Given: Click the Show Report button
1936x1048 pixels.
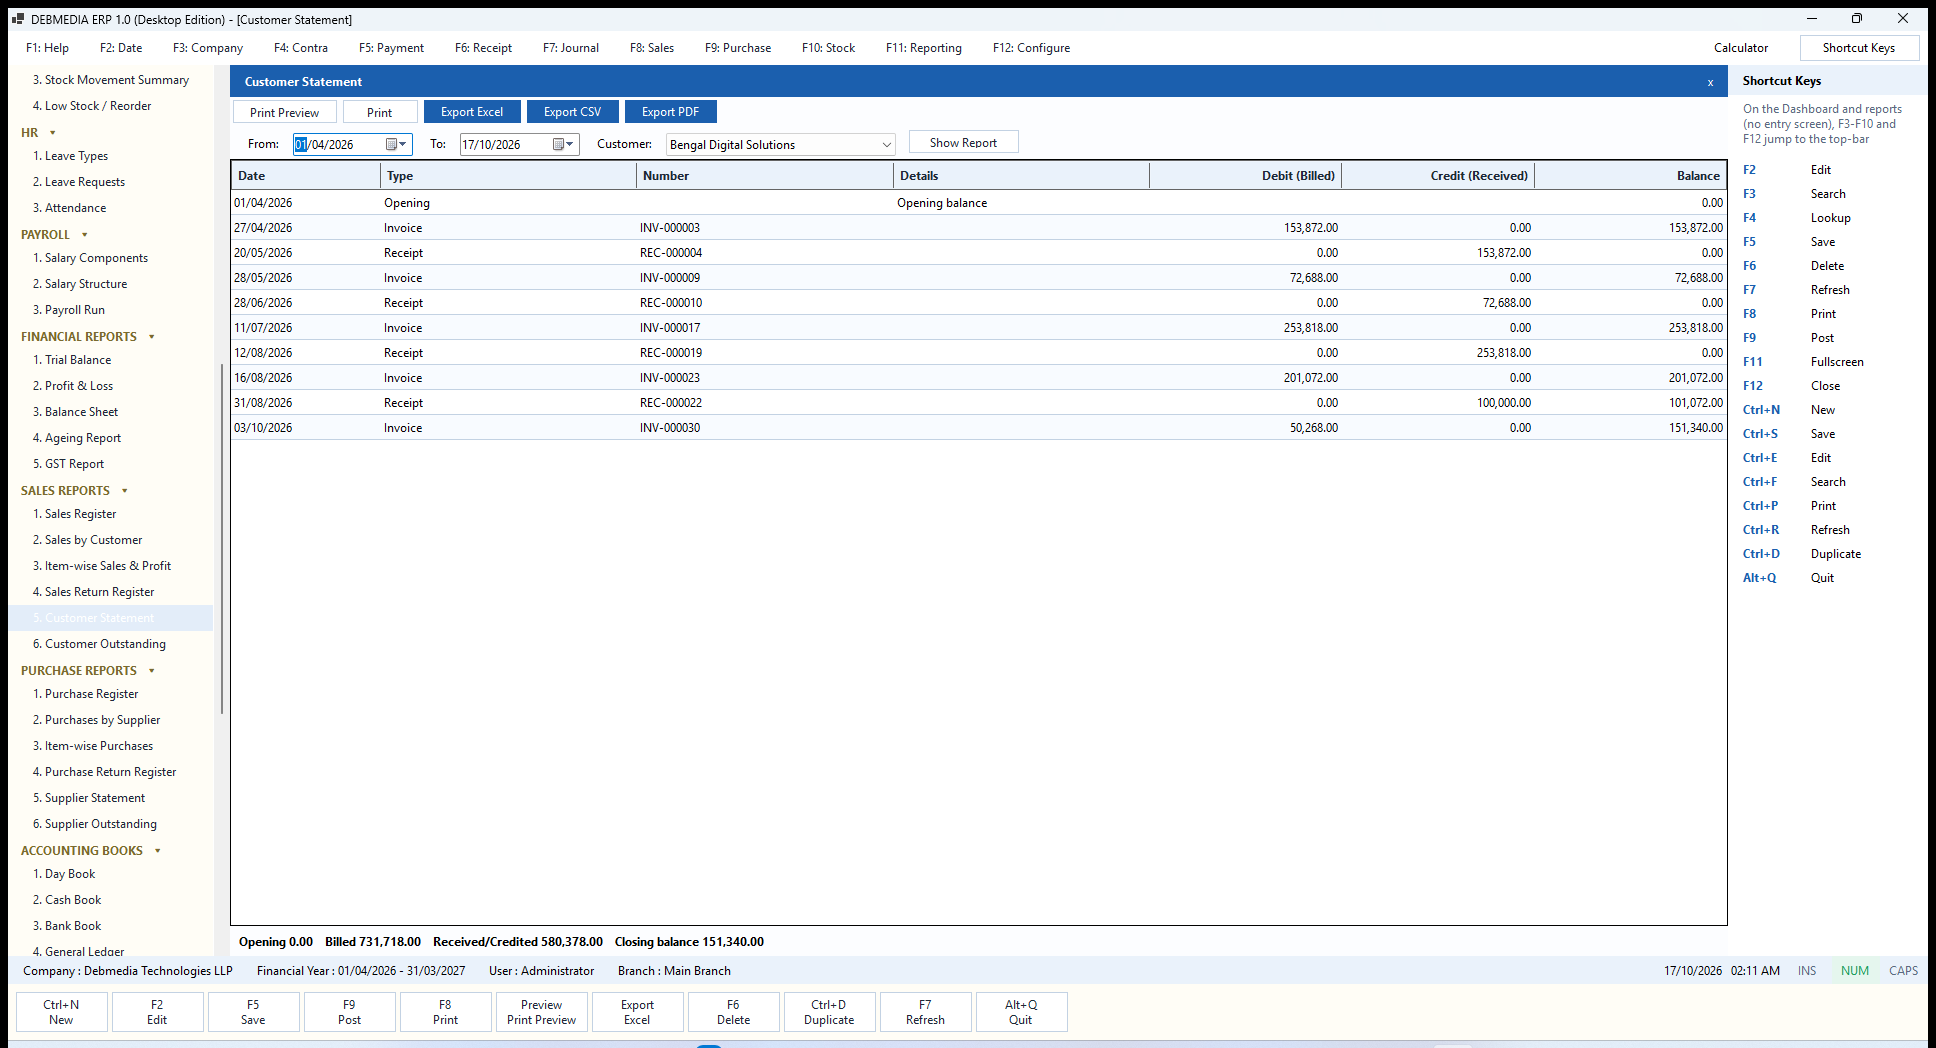Looking at the screenshot, I should click(963, 143).
